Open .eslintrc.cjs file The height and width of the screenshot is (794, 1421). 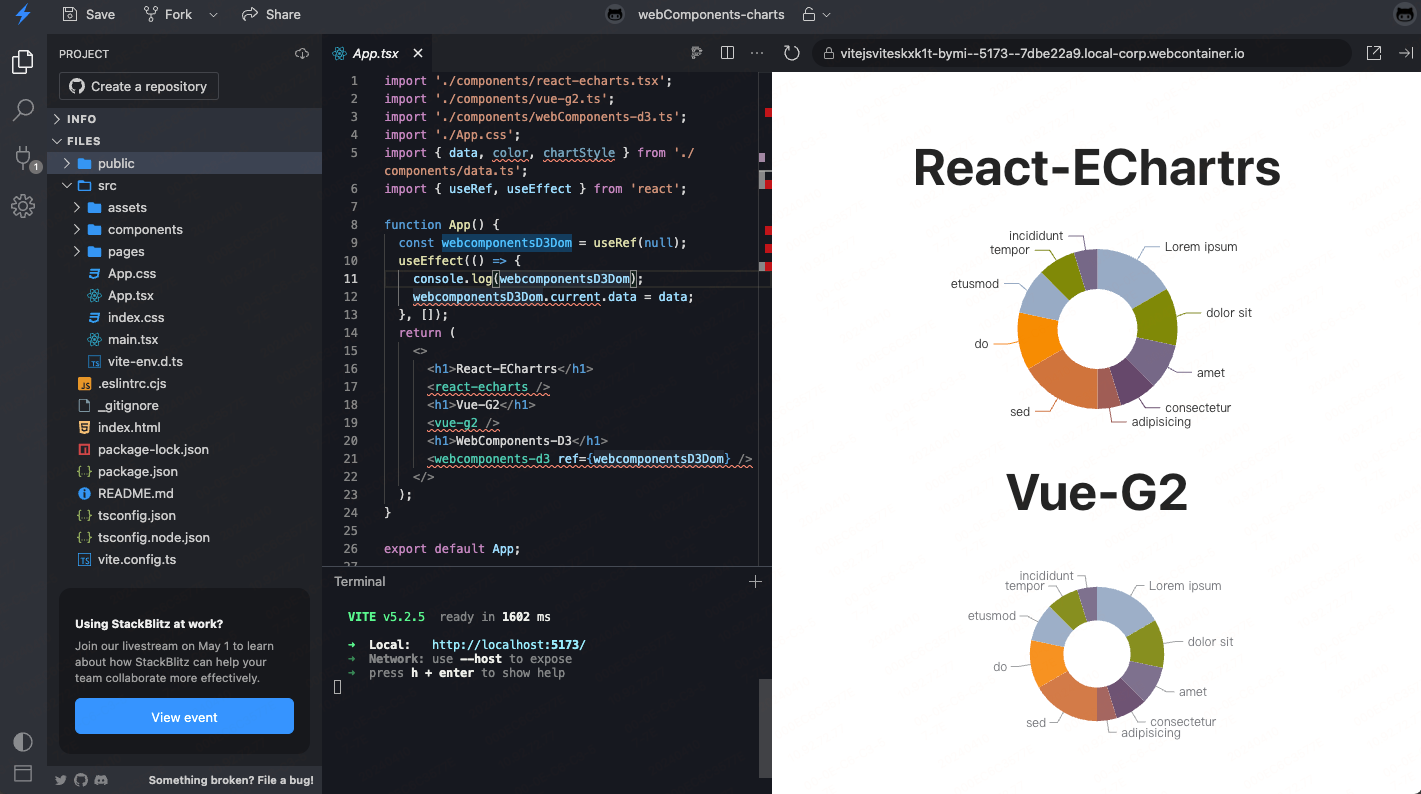point(184,383)
